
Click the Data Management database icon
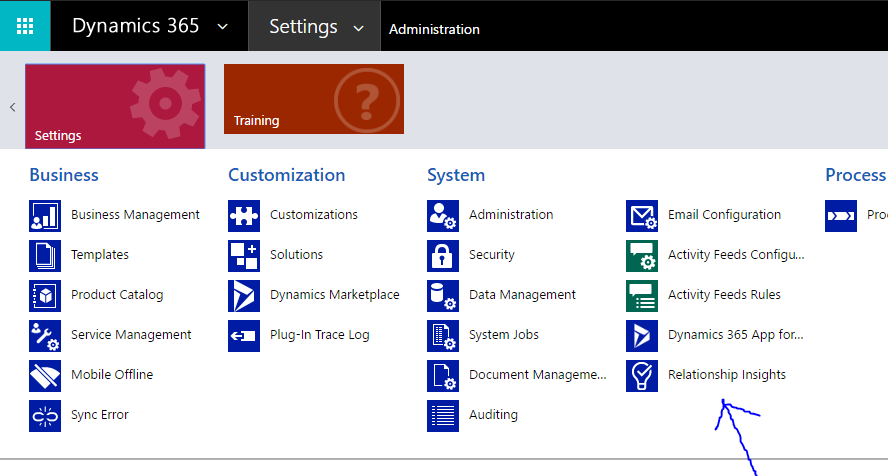(443, 295)
